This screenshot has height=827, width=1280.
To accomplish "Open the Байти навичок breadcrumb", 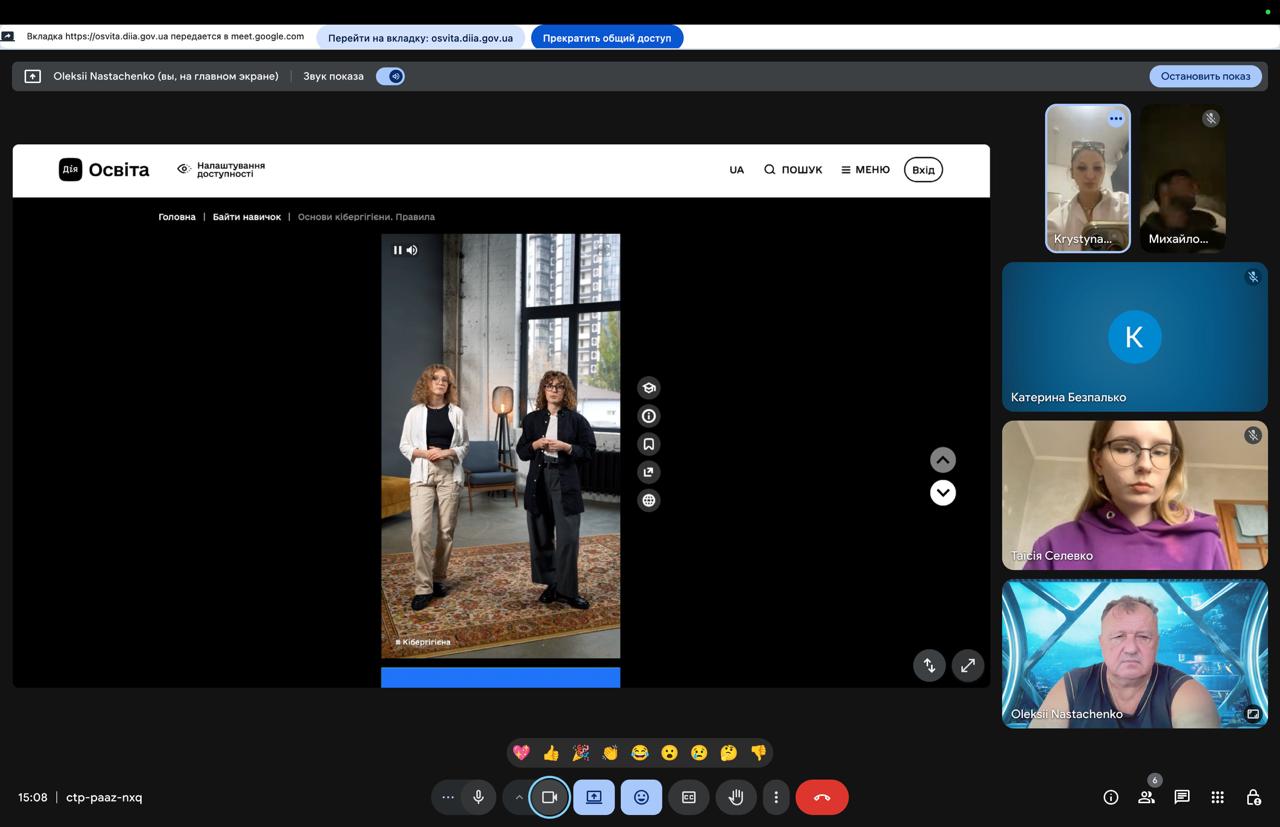I will click(246, 217).
